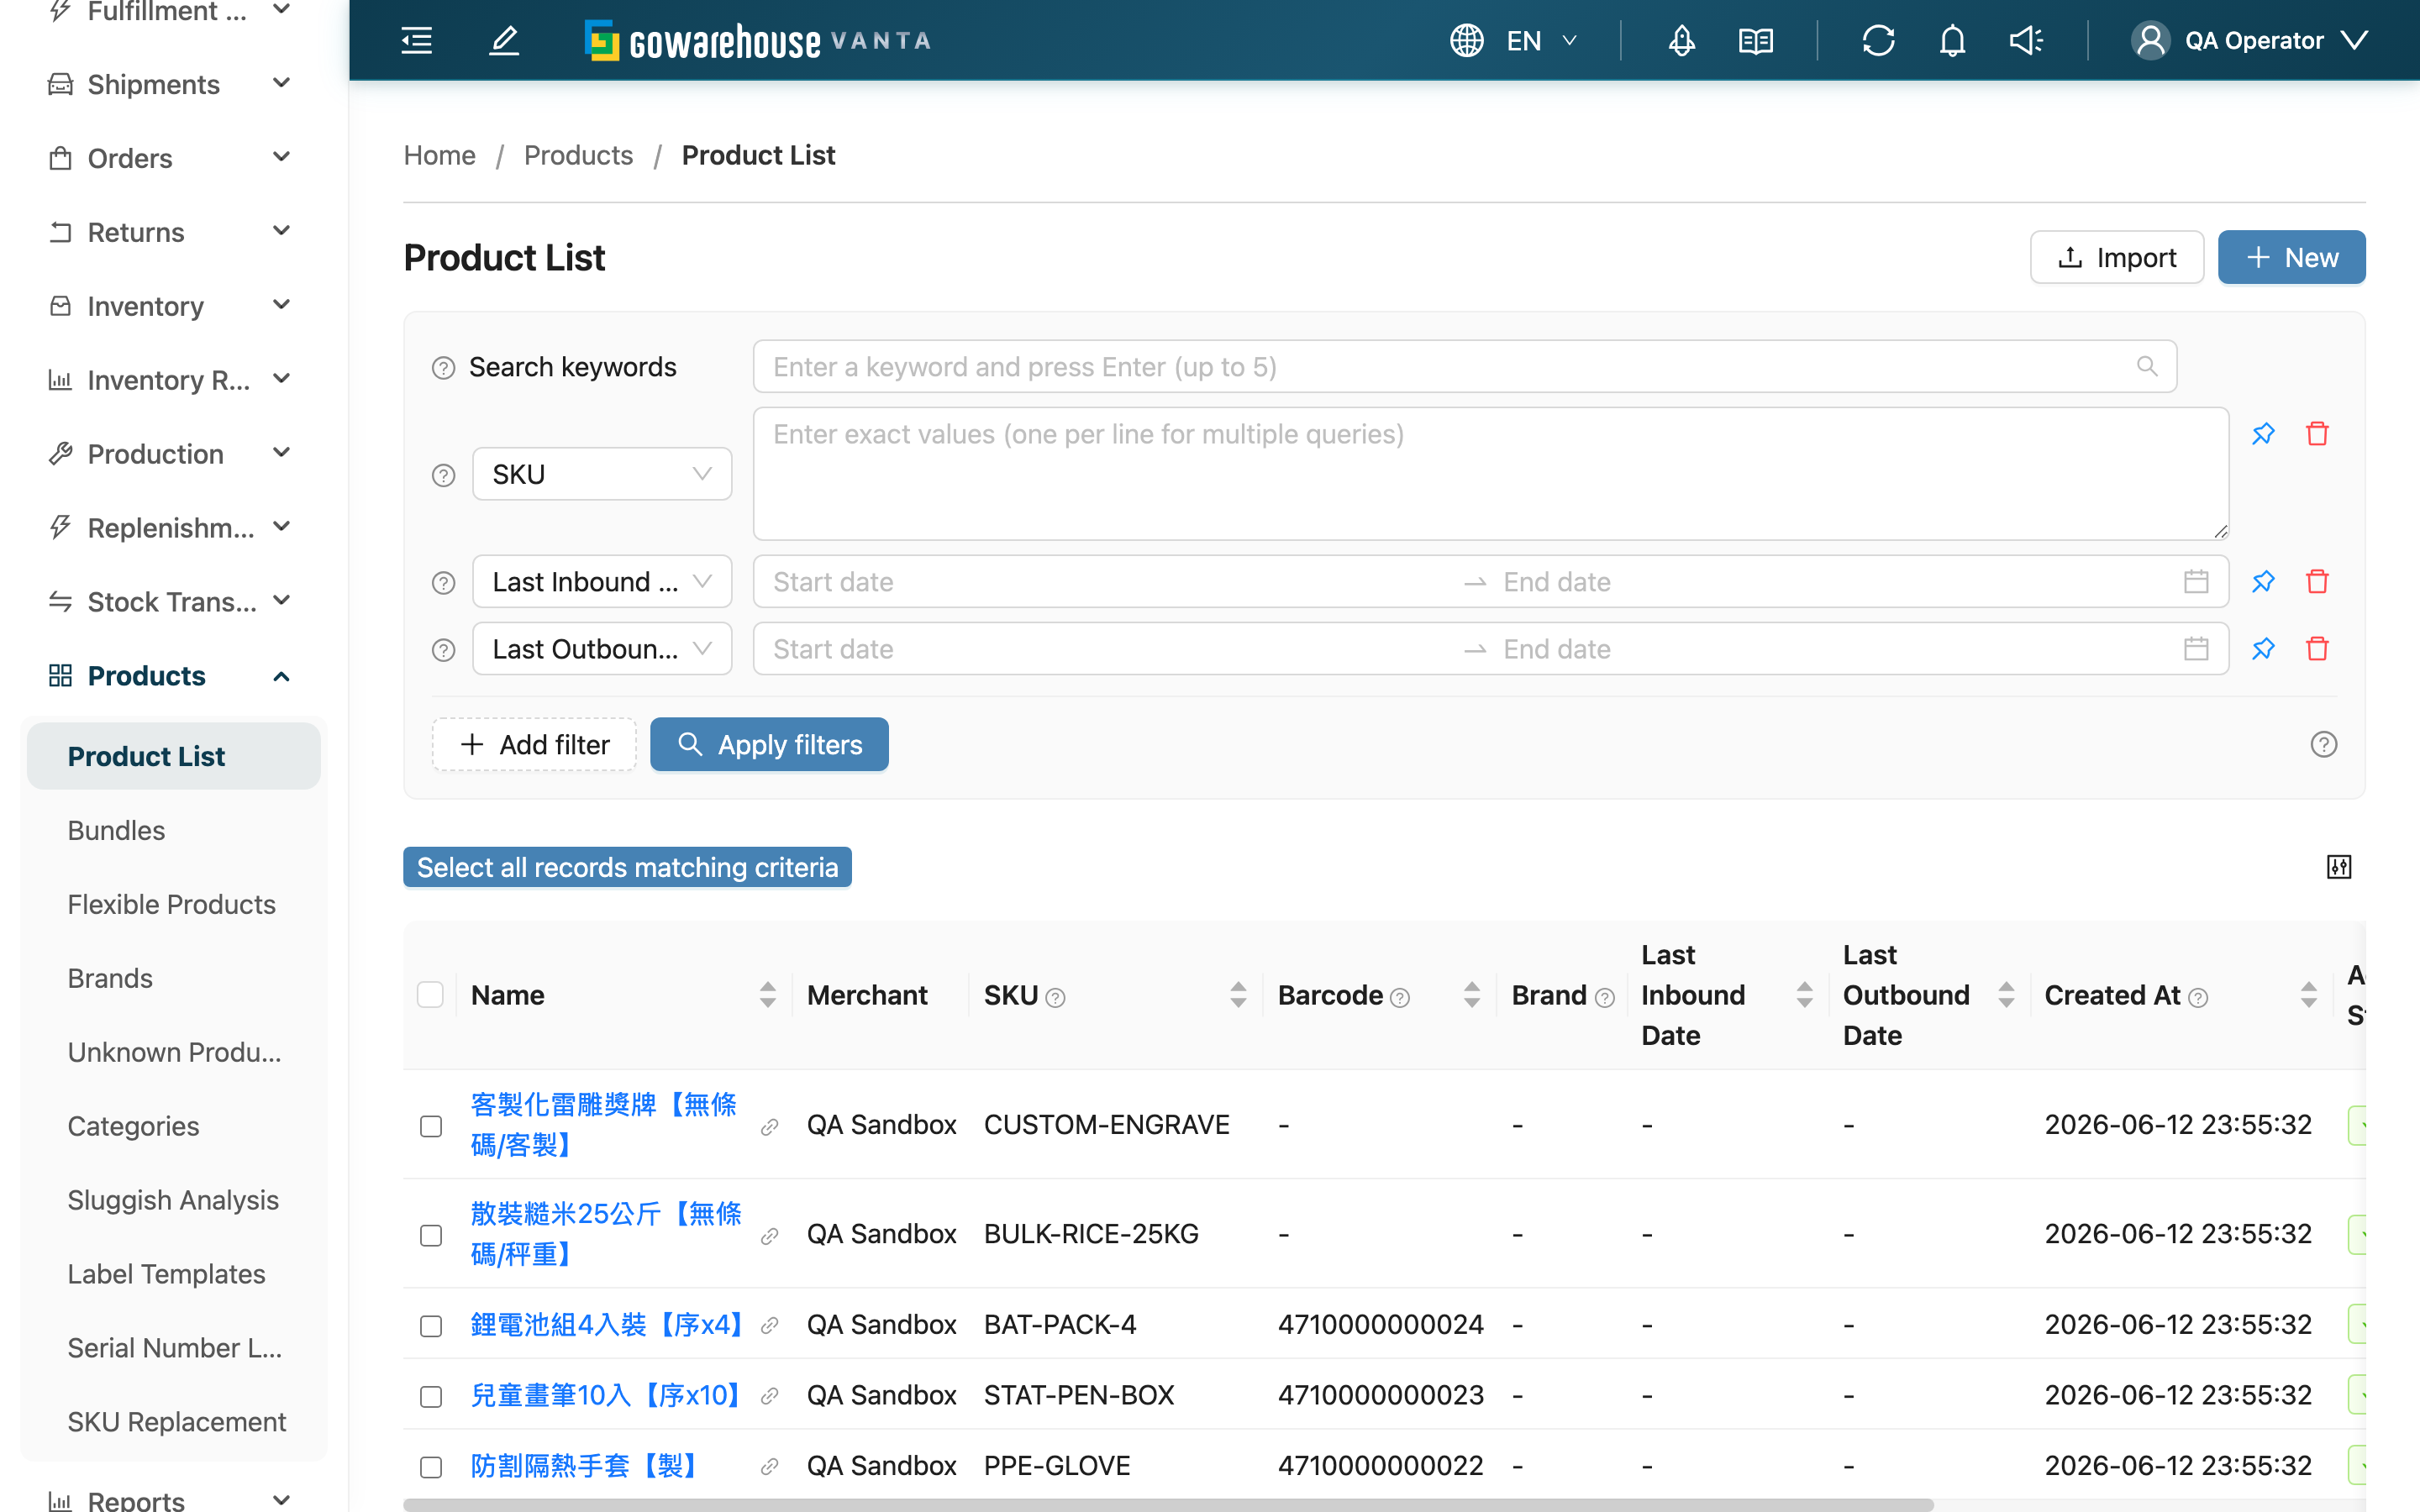Click the filter panel help icon at right
Viewport: 2420px width, 1512px height.
point(2324,744)
